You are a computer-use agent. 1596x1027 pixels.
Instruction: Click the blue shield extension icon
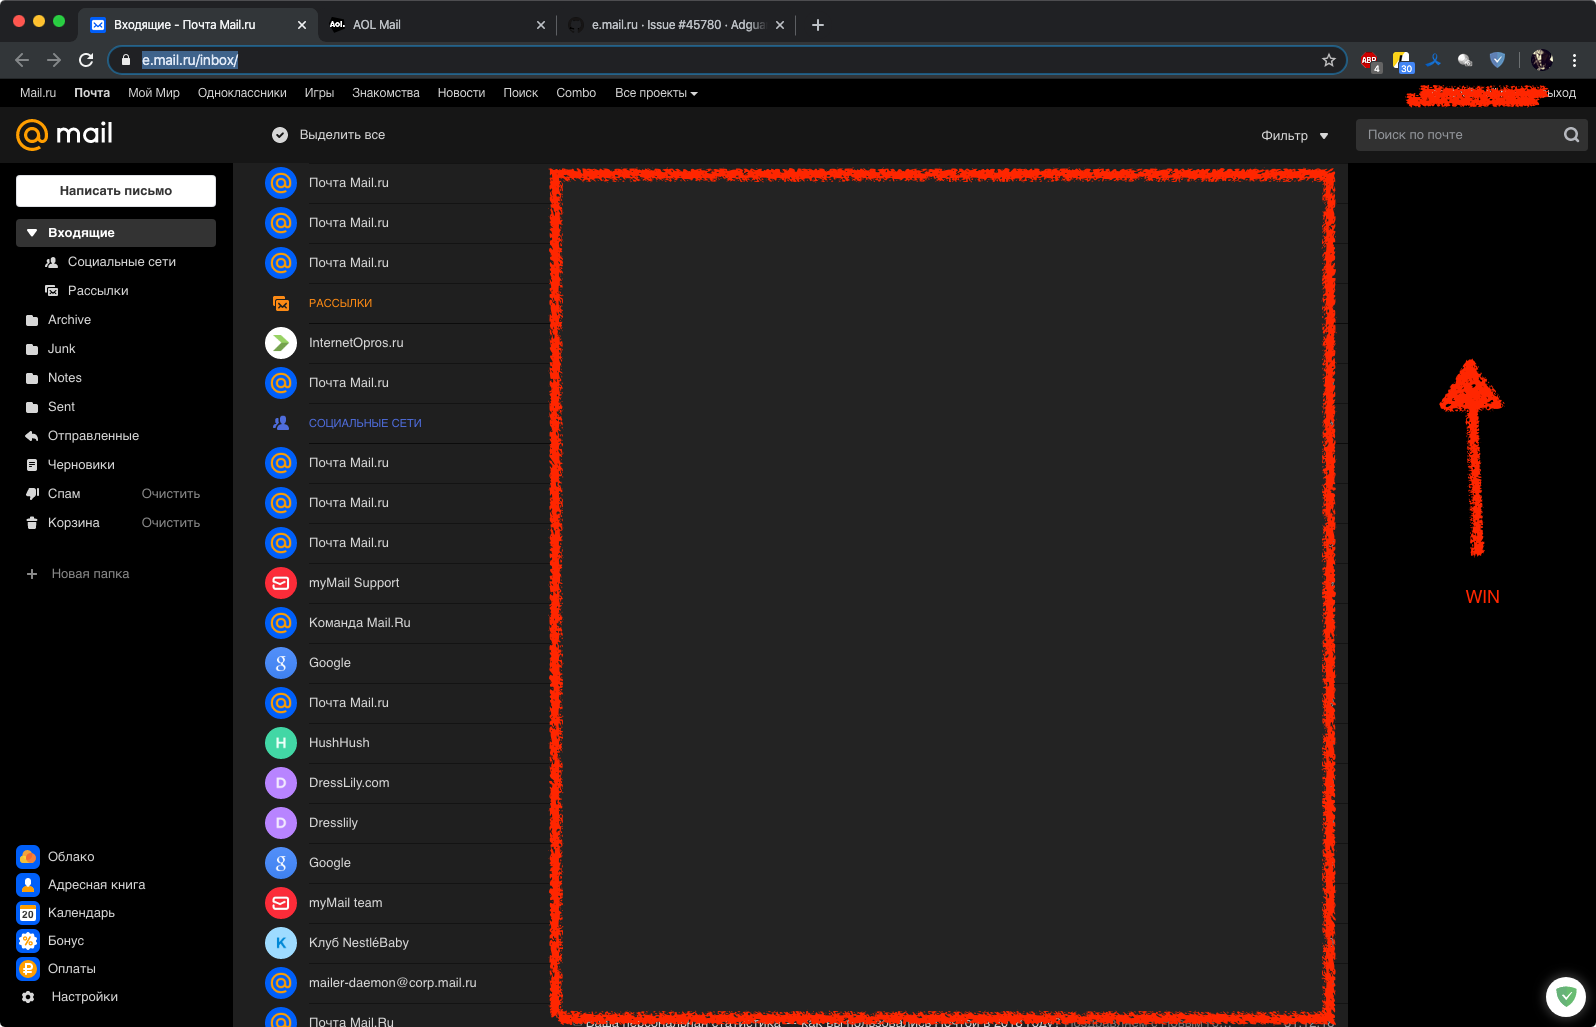tap(1497, 60)
